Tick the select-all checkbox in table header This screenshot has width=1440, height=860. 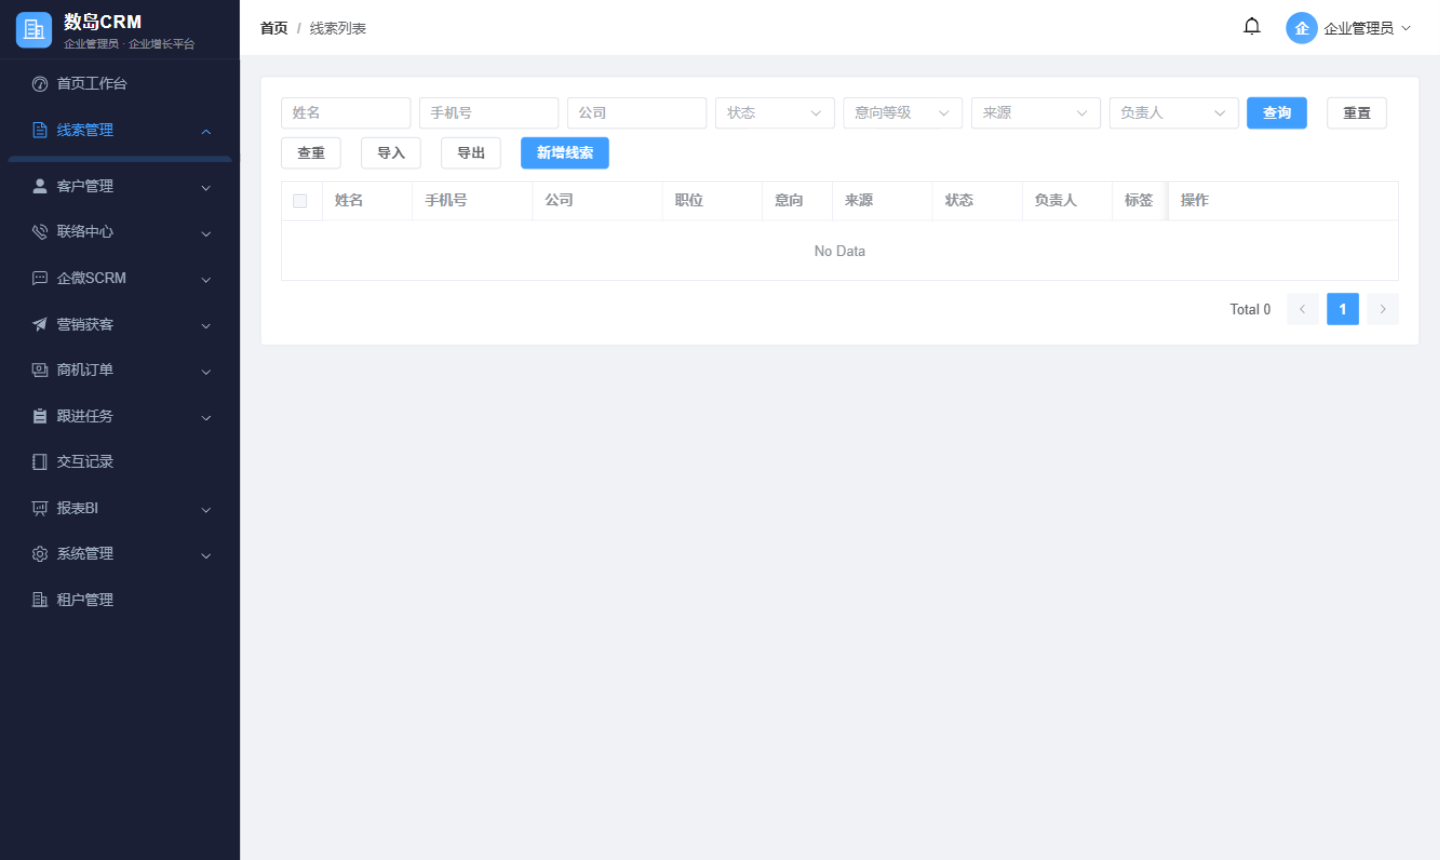(x=300, y=201)
